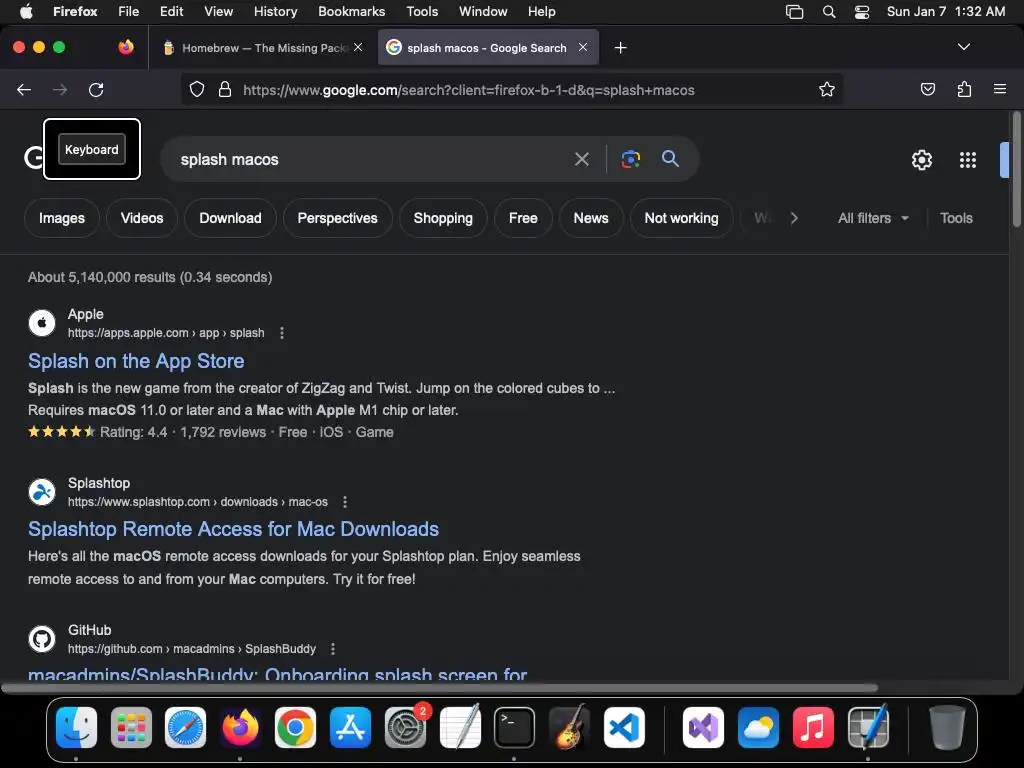Screen dimensions: 1024x768
Task: Open Google quick settings gear icon
Action: (x=921, y=160)
